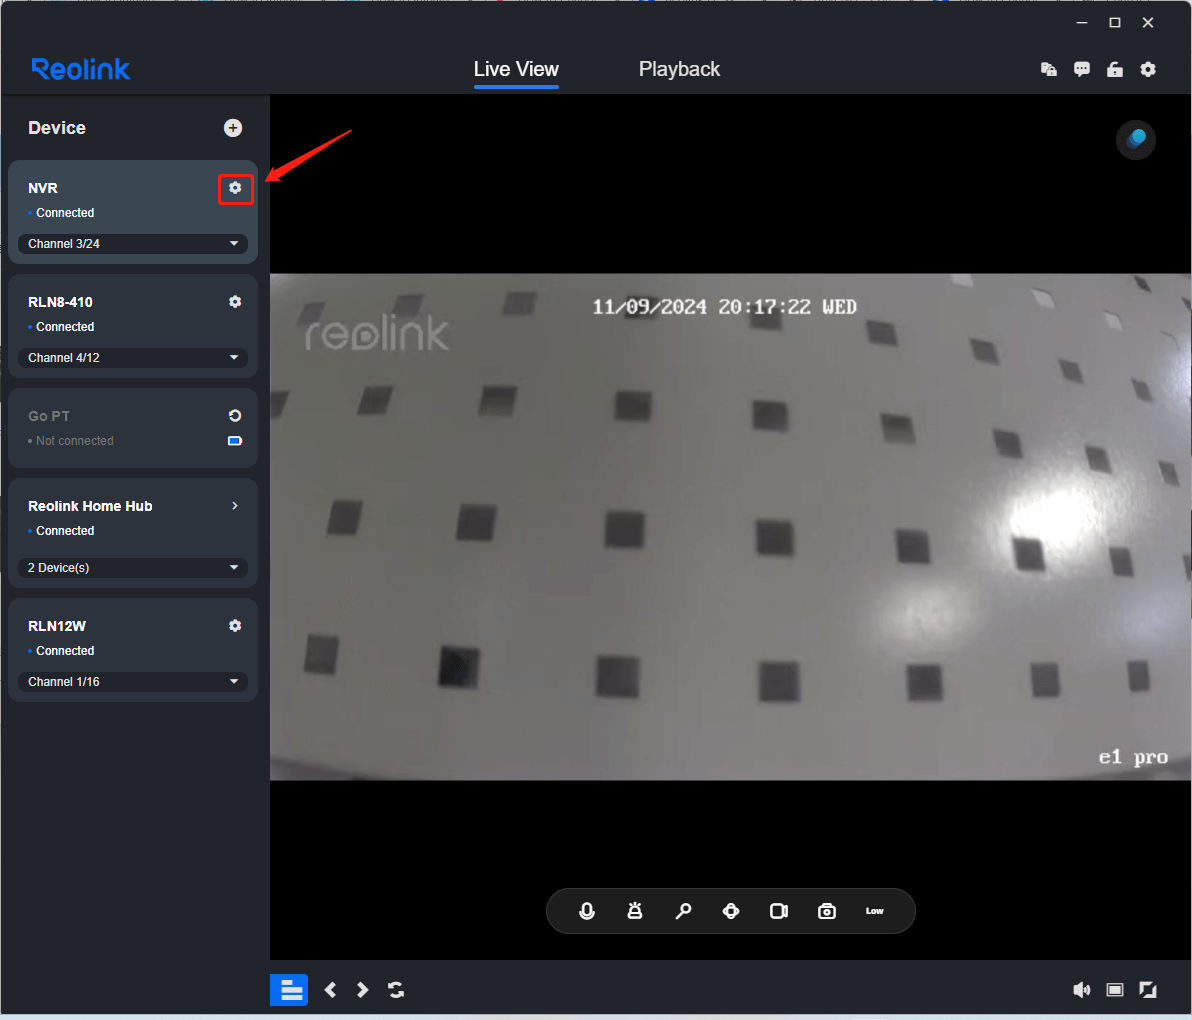Change the display aspect ratio icon
The width and height of the screenshot is (1192, 1020).
pos(1114,990)
